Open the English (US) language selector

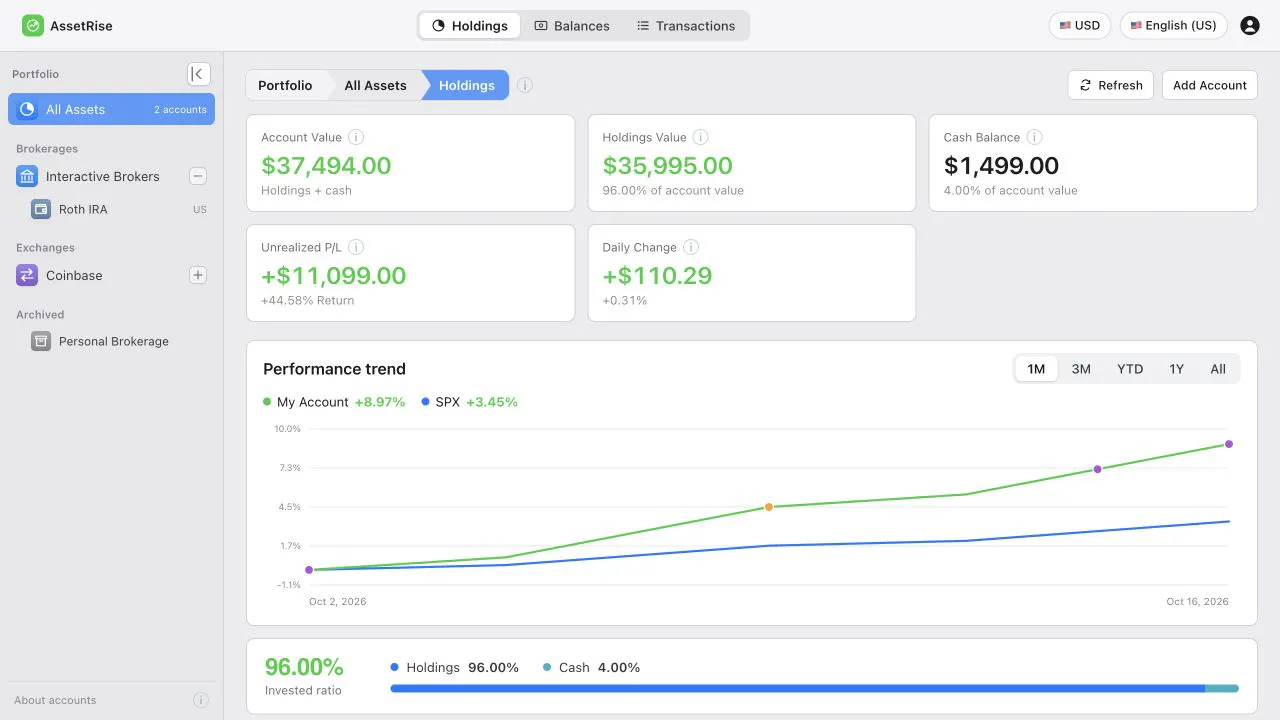1174,26
